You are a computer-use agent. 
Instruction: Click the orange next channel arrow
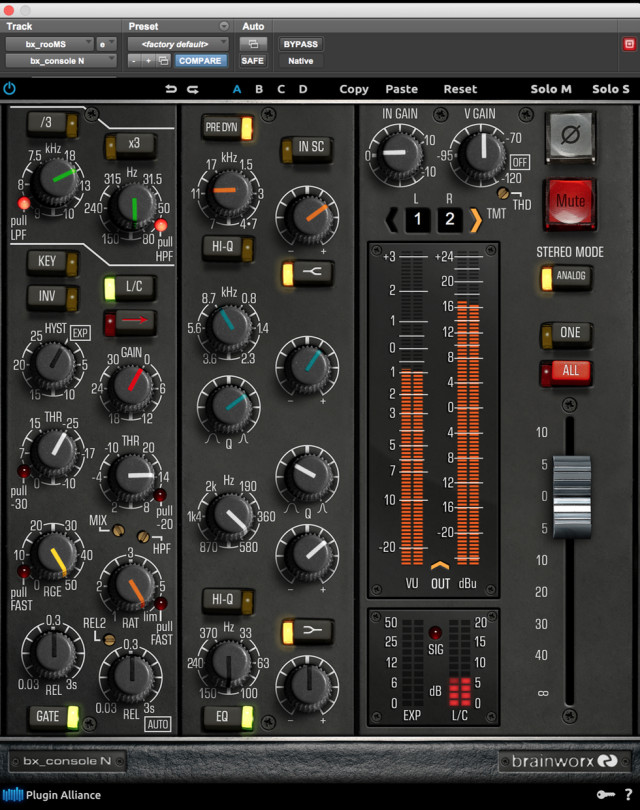(x=476, y=218)
